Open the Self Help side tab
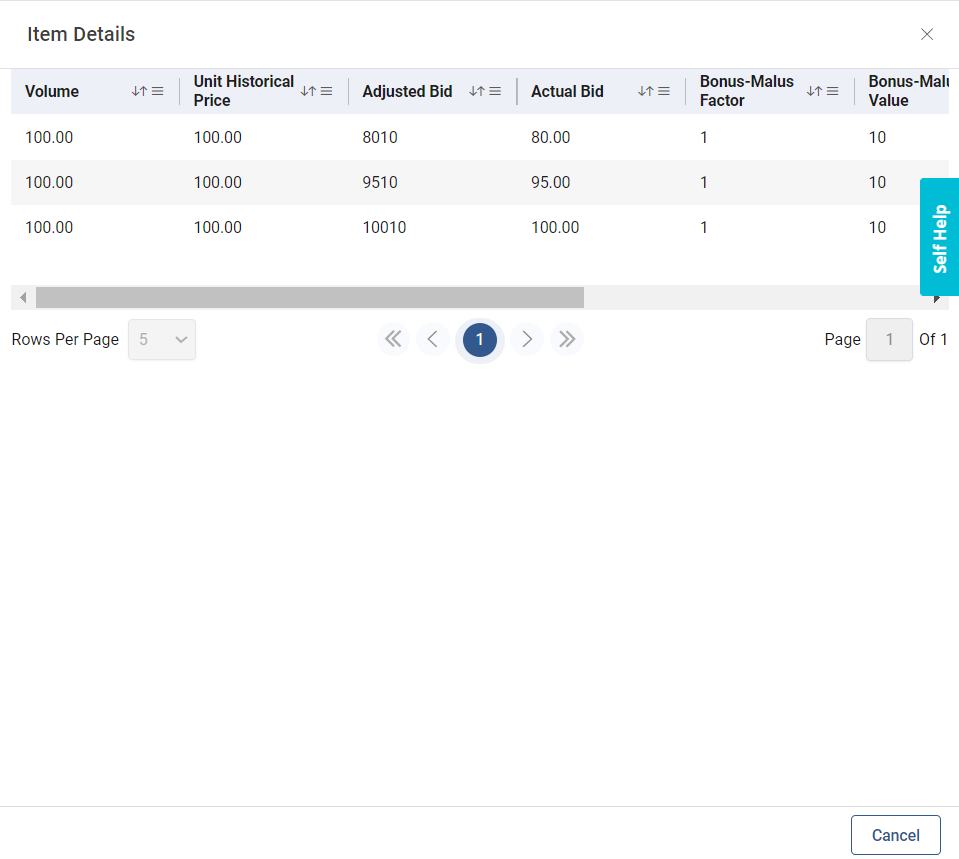The height and width of the screenshot is (859, 959). 939,237
